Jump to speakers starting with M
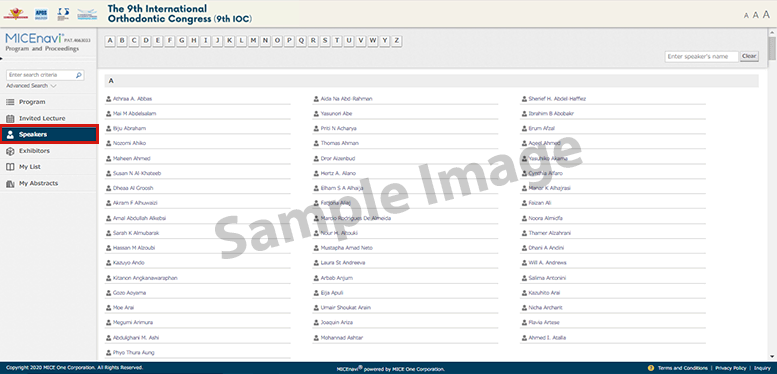The width and height of the screenshot is (777, 374). tap(253, 41)
